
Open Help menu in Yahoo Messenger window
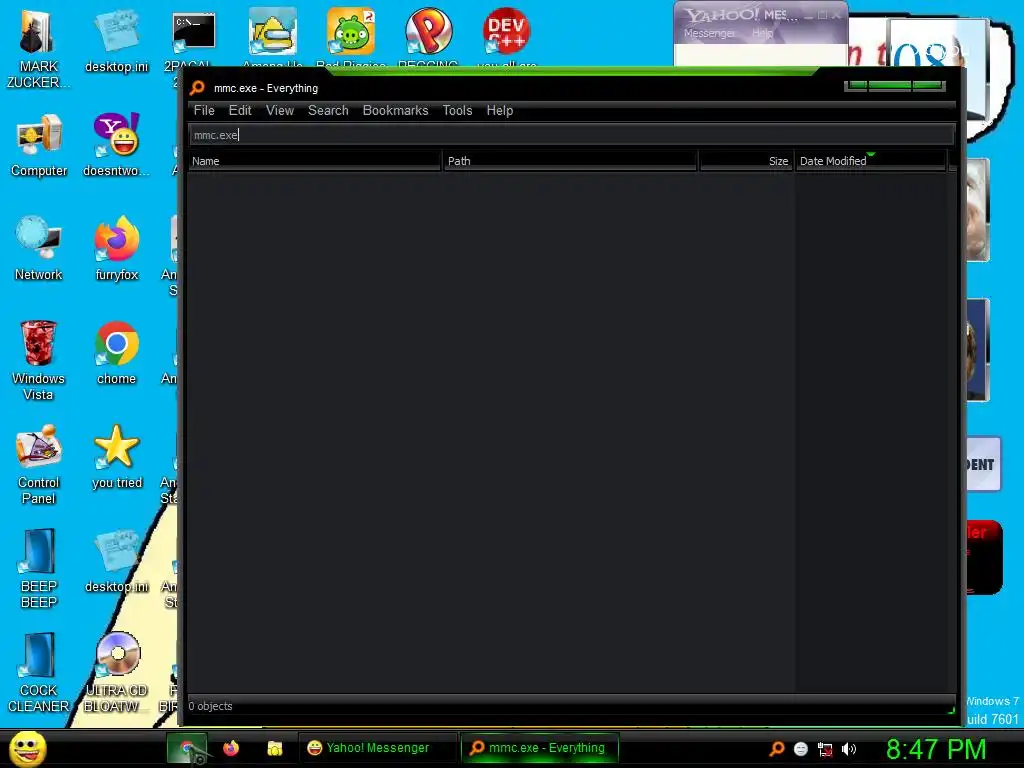tap(762, 33)
